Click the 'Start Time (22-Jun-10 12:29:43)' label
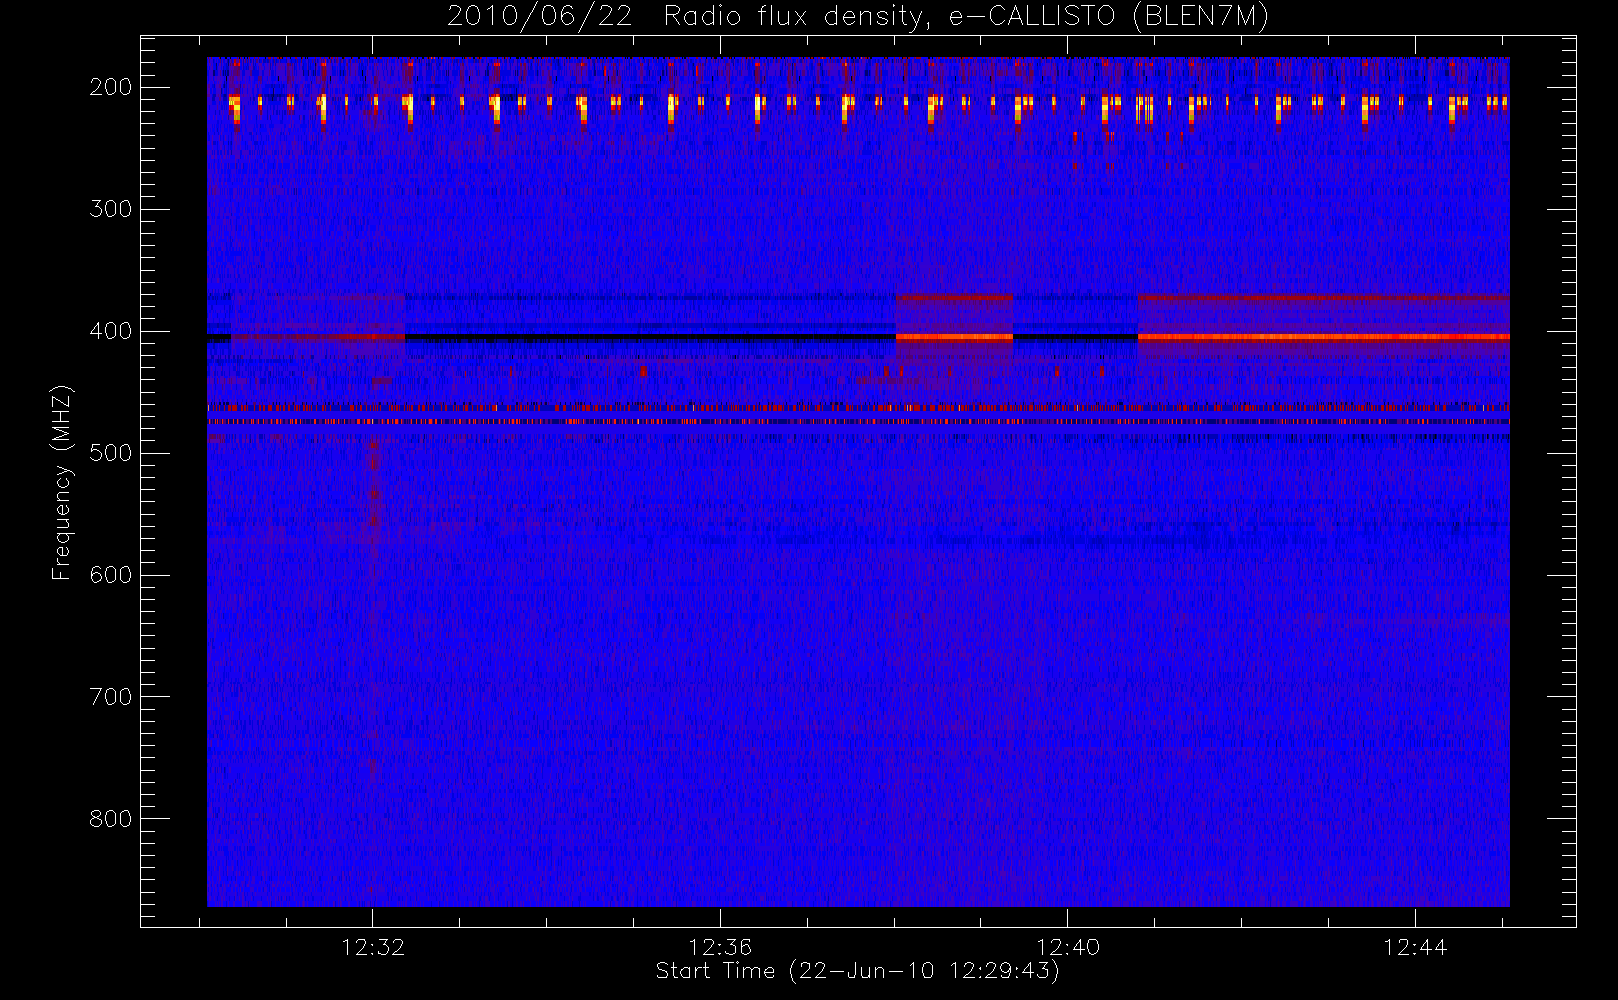 point(857,971)
